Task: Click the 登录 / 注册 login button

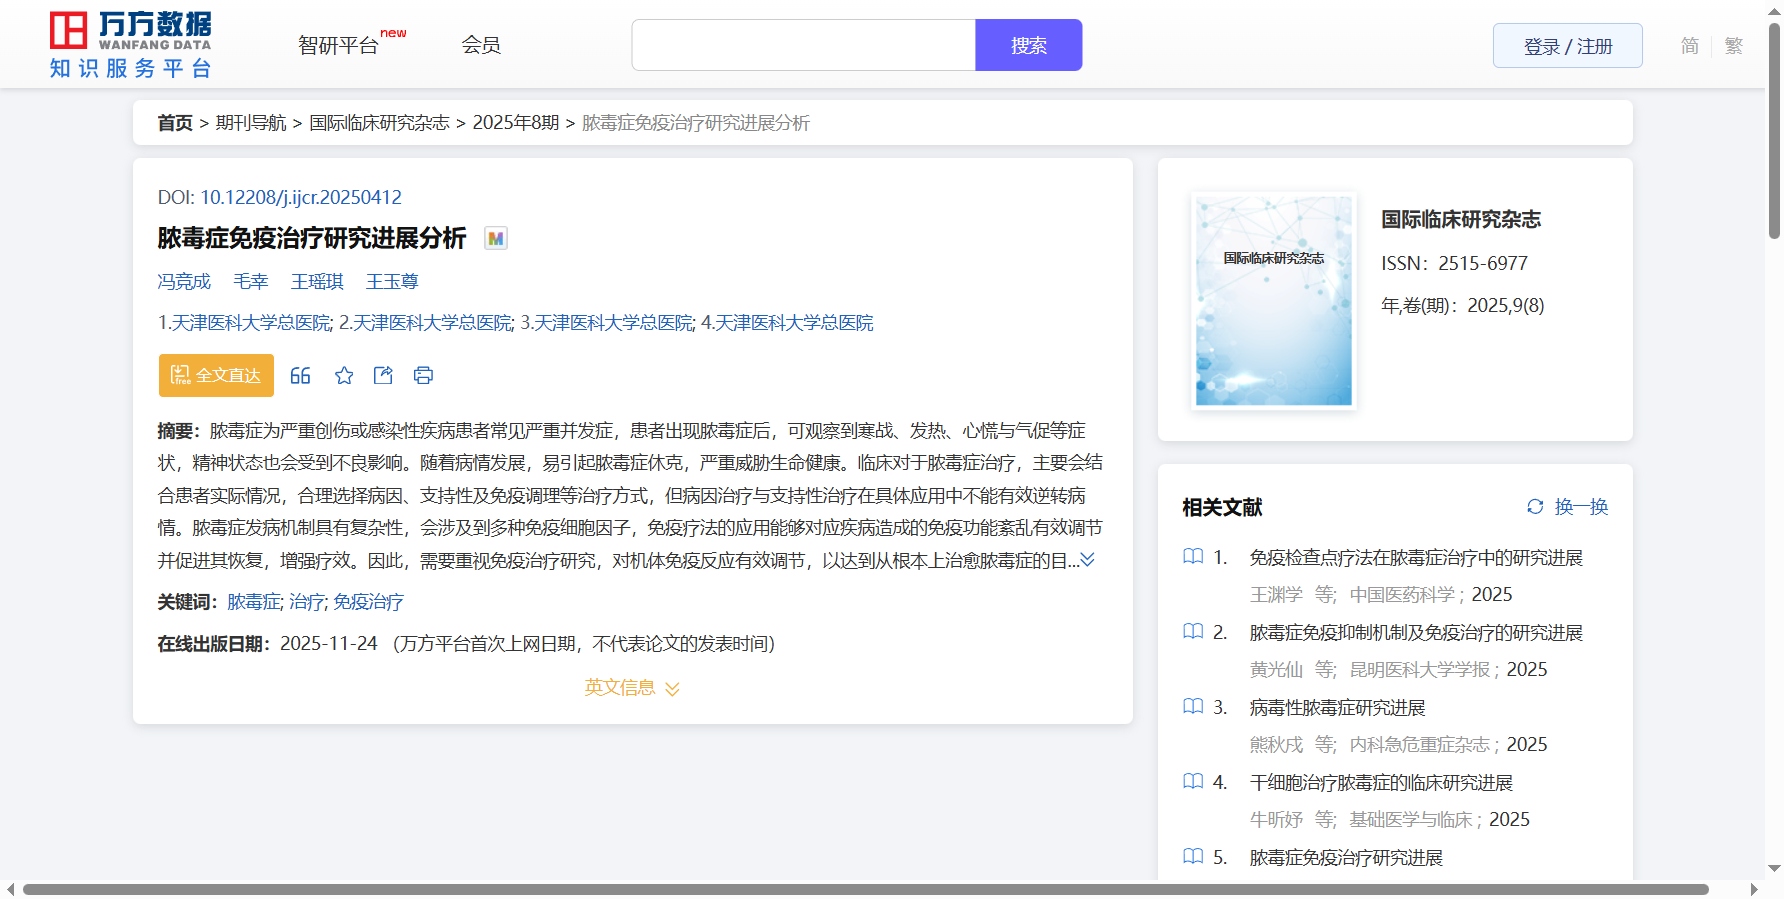Action: click(x=1567, y=46)
